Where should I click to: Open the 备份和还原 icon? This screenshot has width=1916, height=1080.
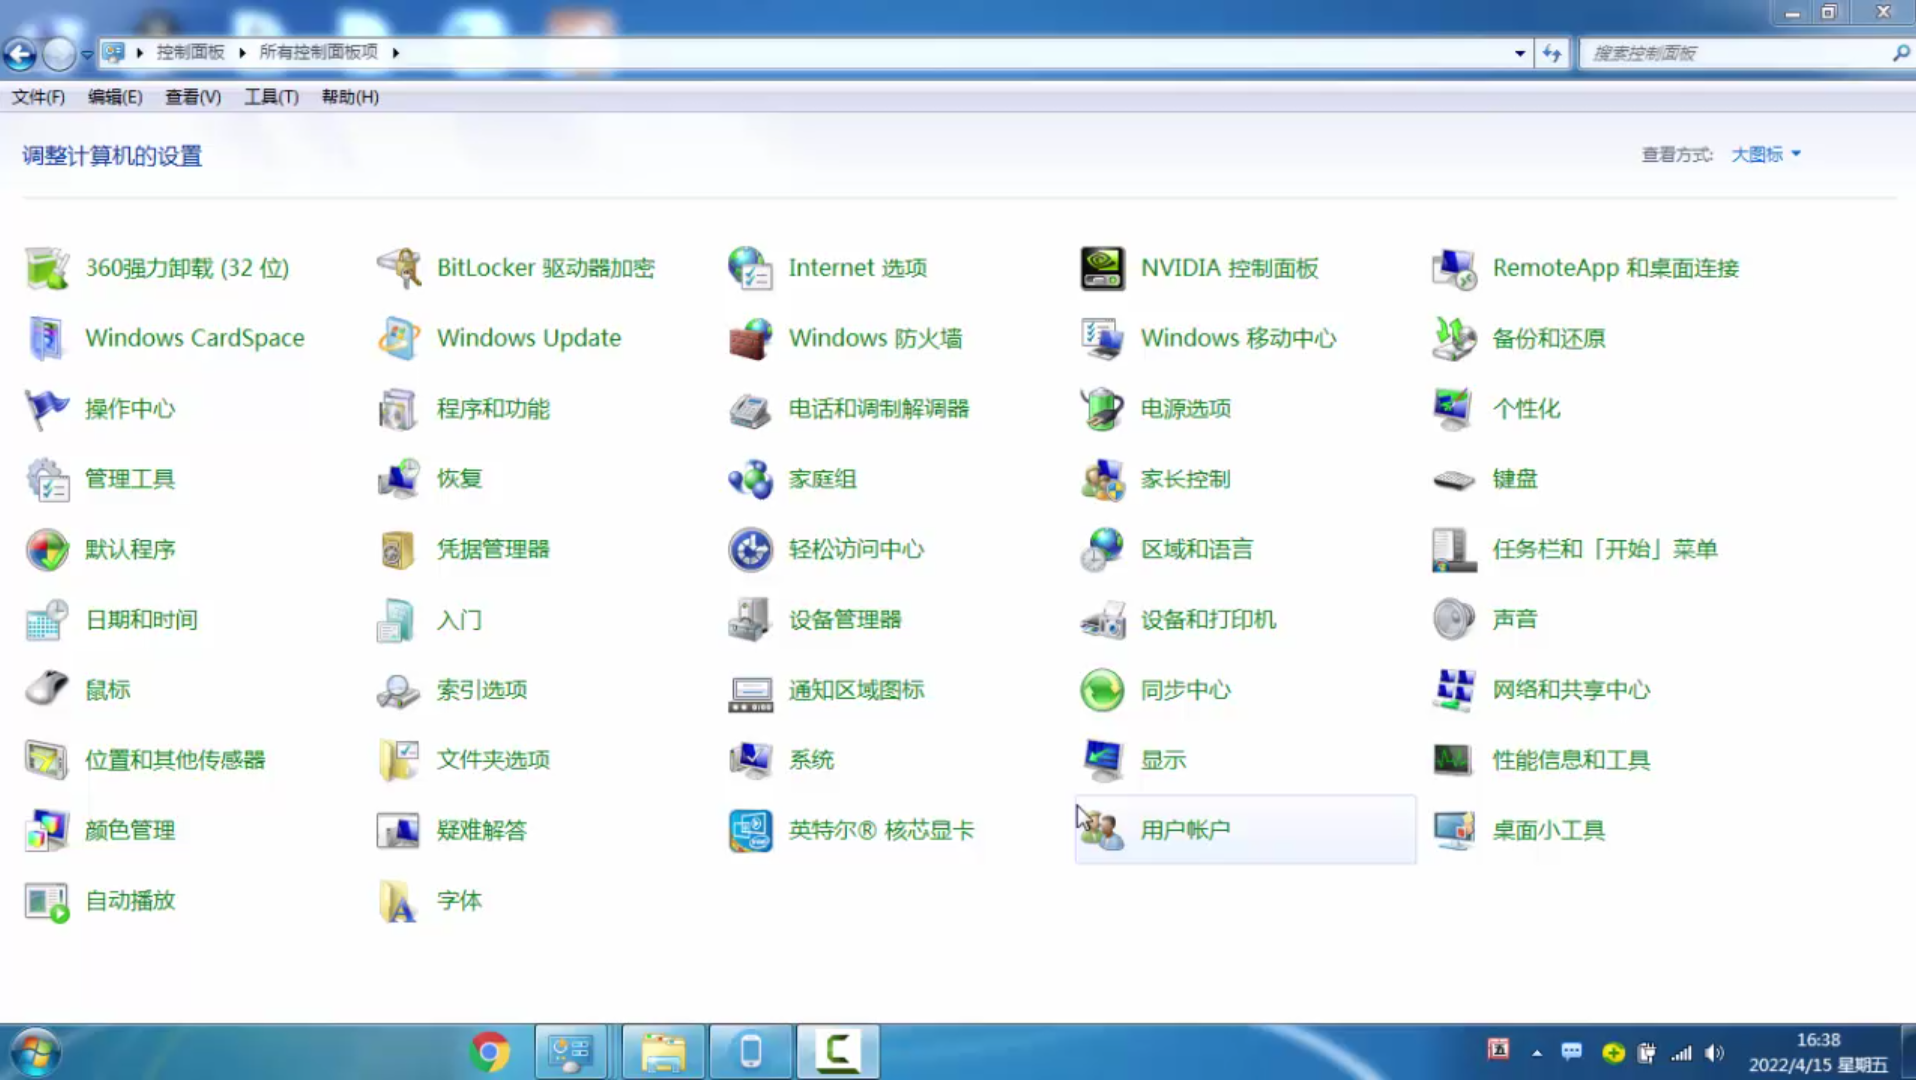pyautogui.click(x=1455, y=338)
